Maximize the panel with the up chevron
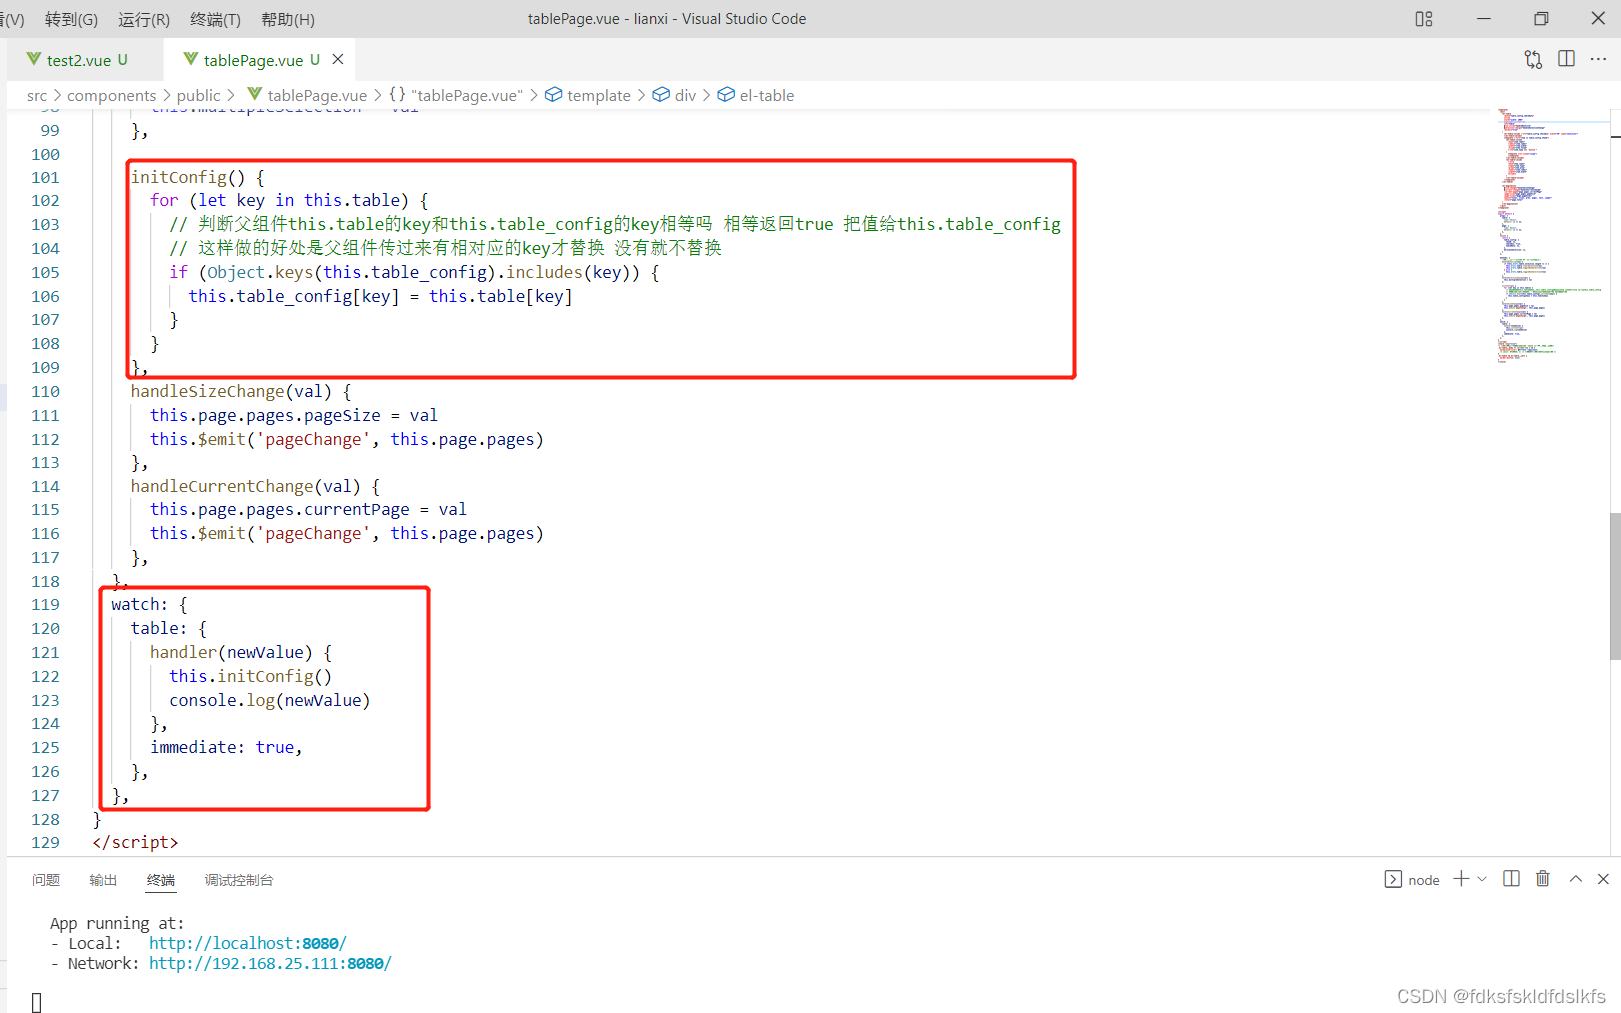 (1575, 878)
